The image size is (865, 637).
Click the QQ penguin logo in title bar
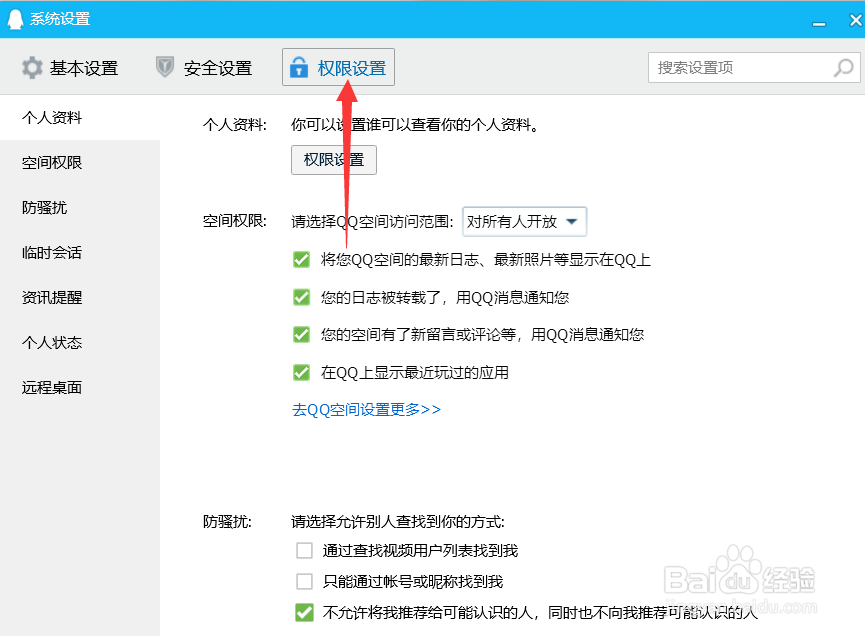pyautogui.click(x=15, y=19)
